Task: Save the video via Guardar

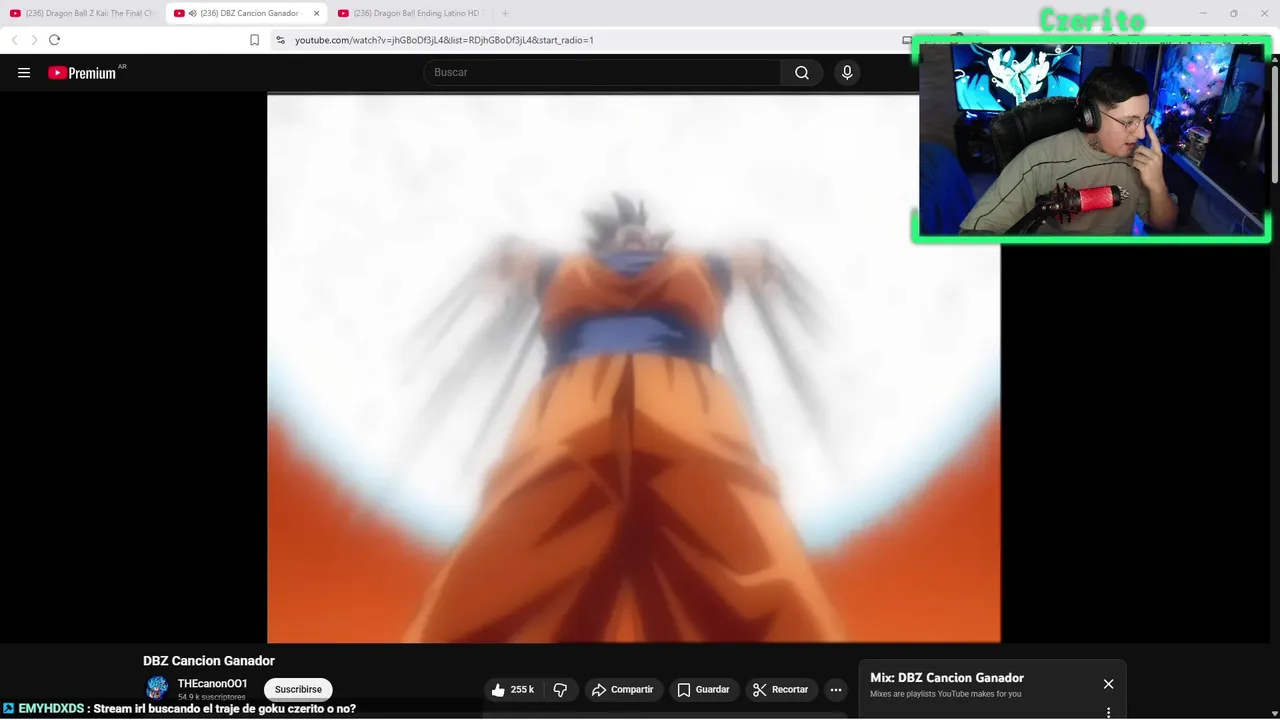Action: [x=703, y=690]
